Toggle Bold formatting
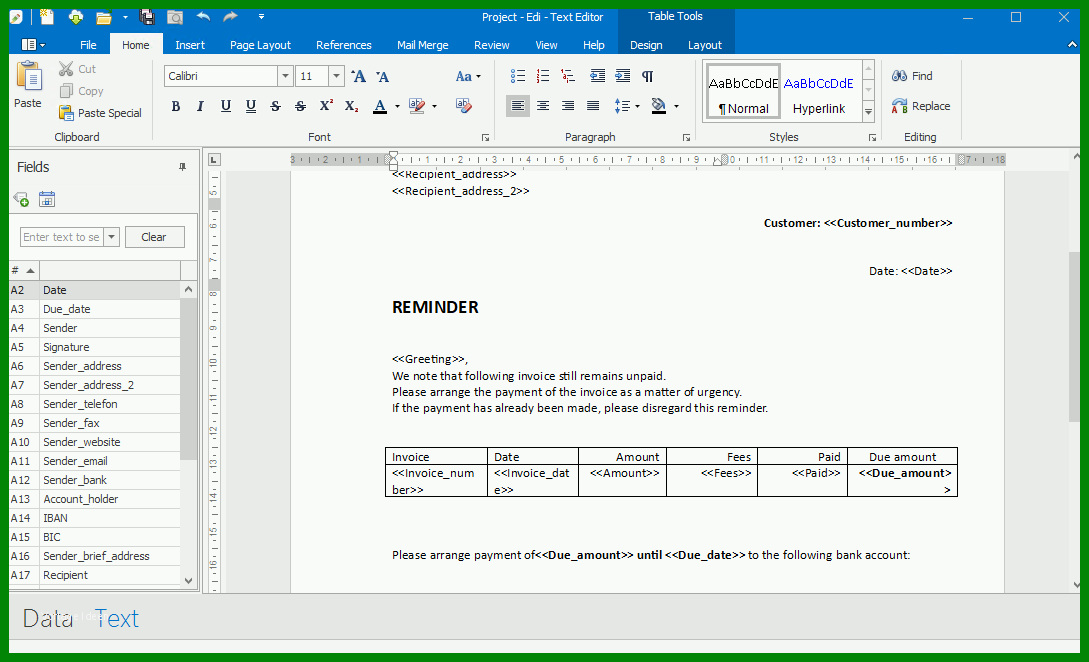 point(176,106)
